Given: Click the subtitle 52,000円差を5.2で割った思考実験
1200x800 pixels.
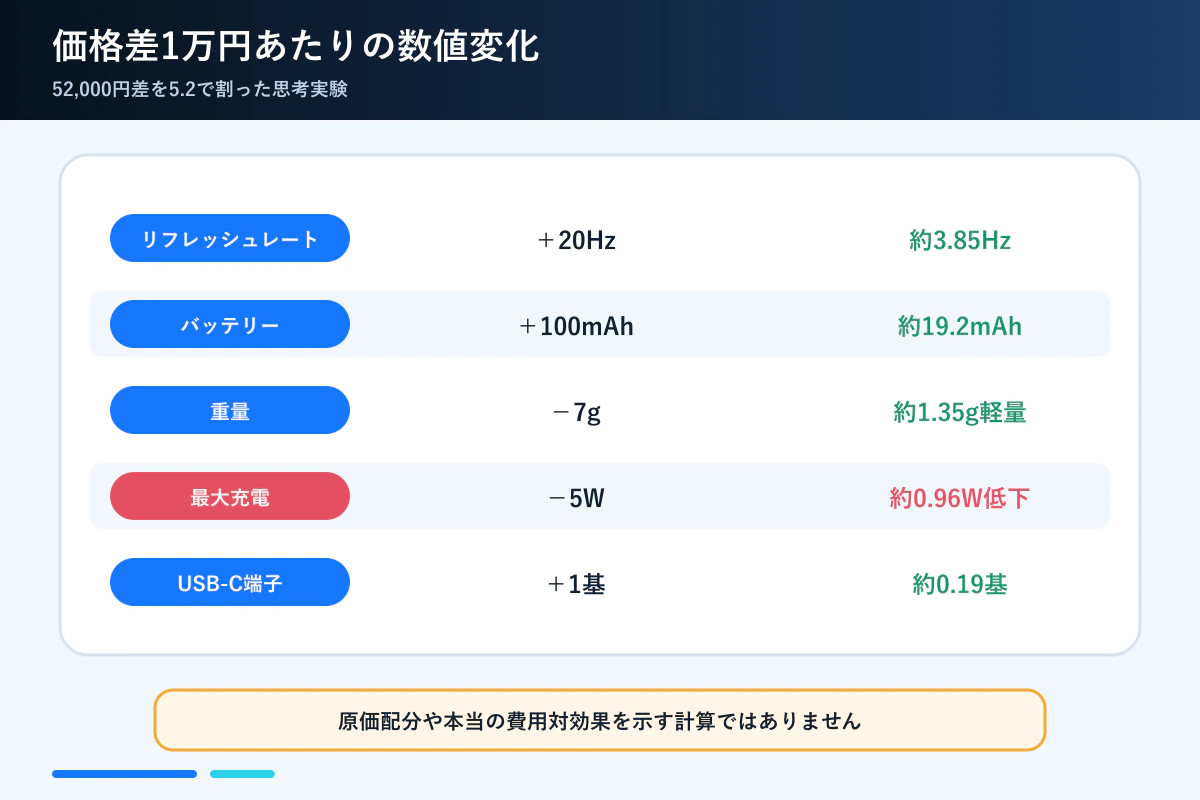Looking at the screenshot, I should pos(200,89).
